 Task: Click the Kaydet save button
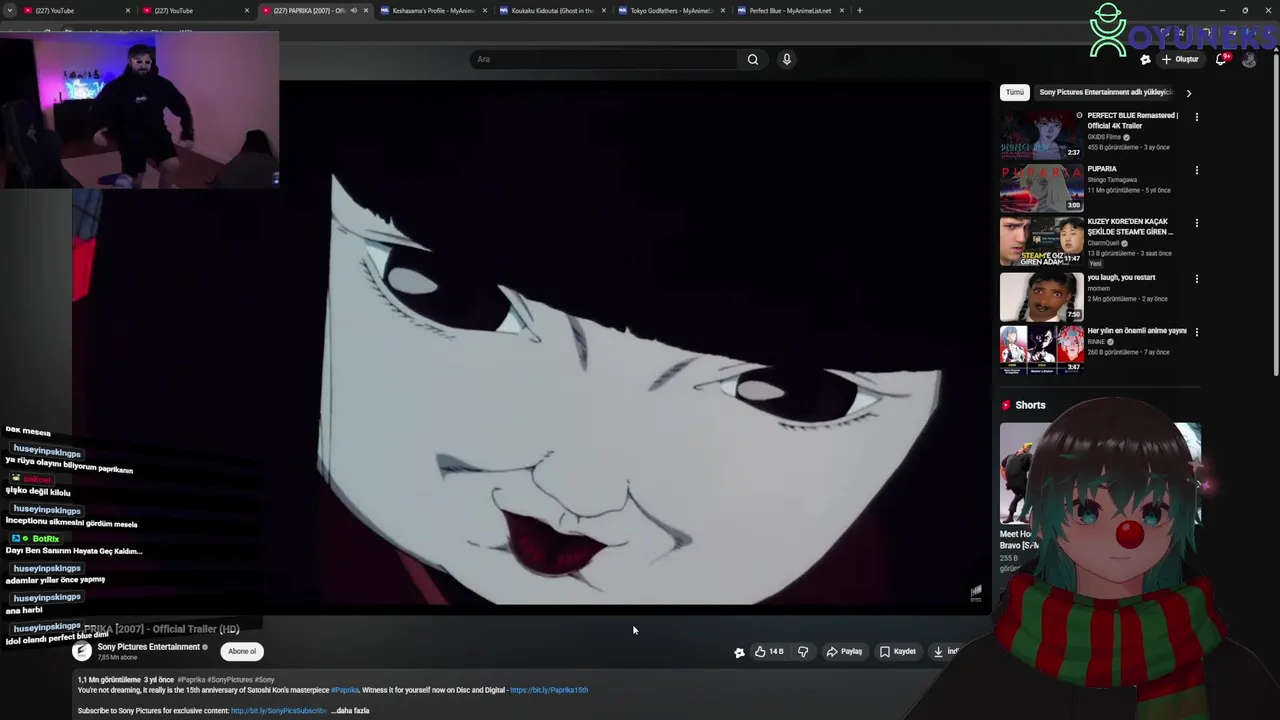tap(897, 652)
